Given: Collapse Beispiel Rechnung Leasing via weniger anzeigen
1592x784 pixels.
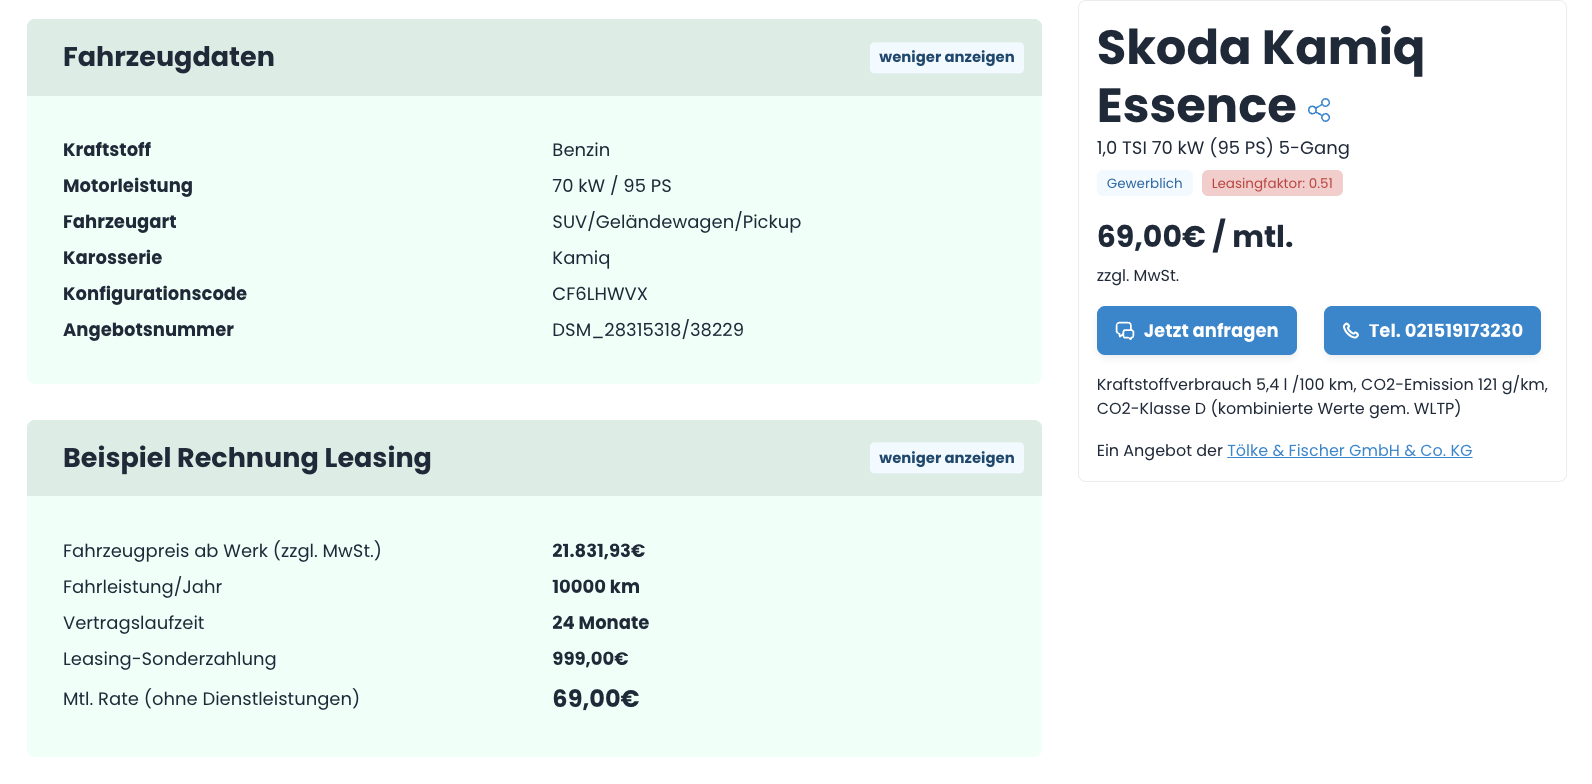Looking at the screenshot, I should point(946,458).
